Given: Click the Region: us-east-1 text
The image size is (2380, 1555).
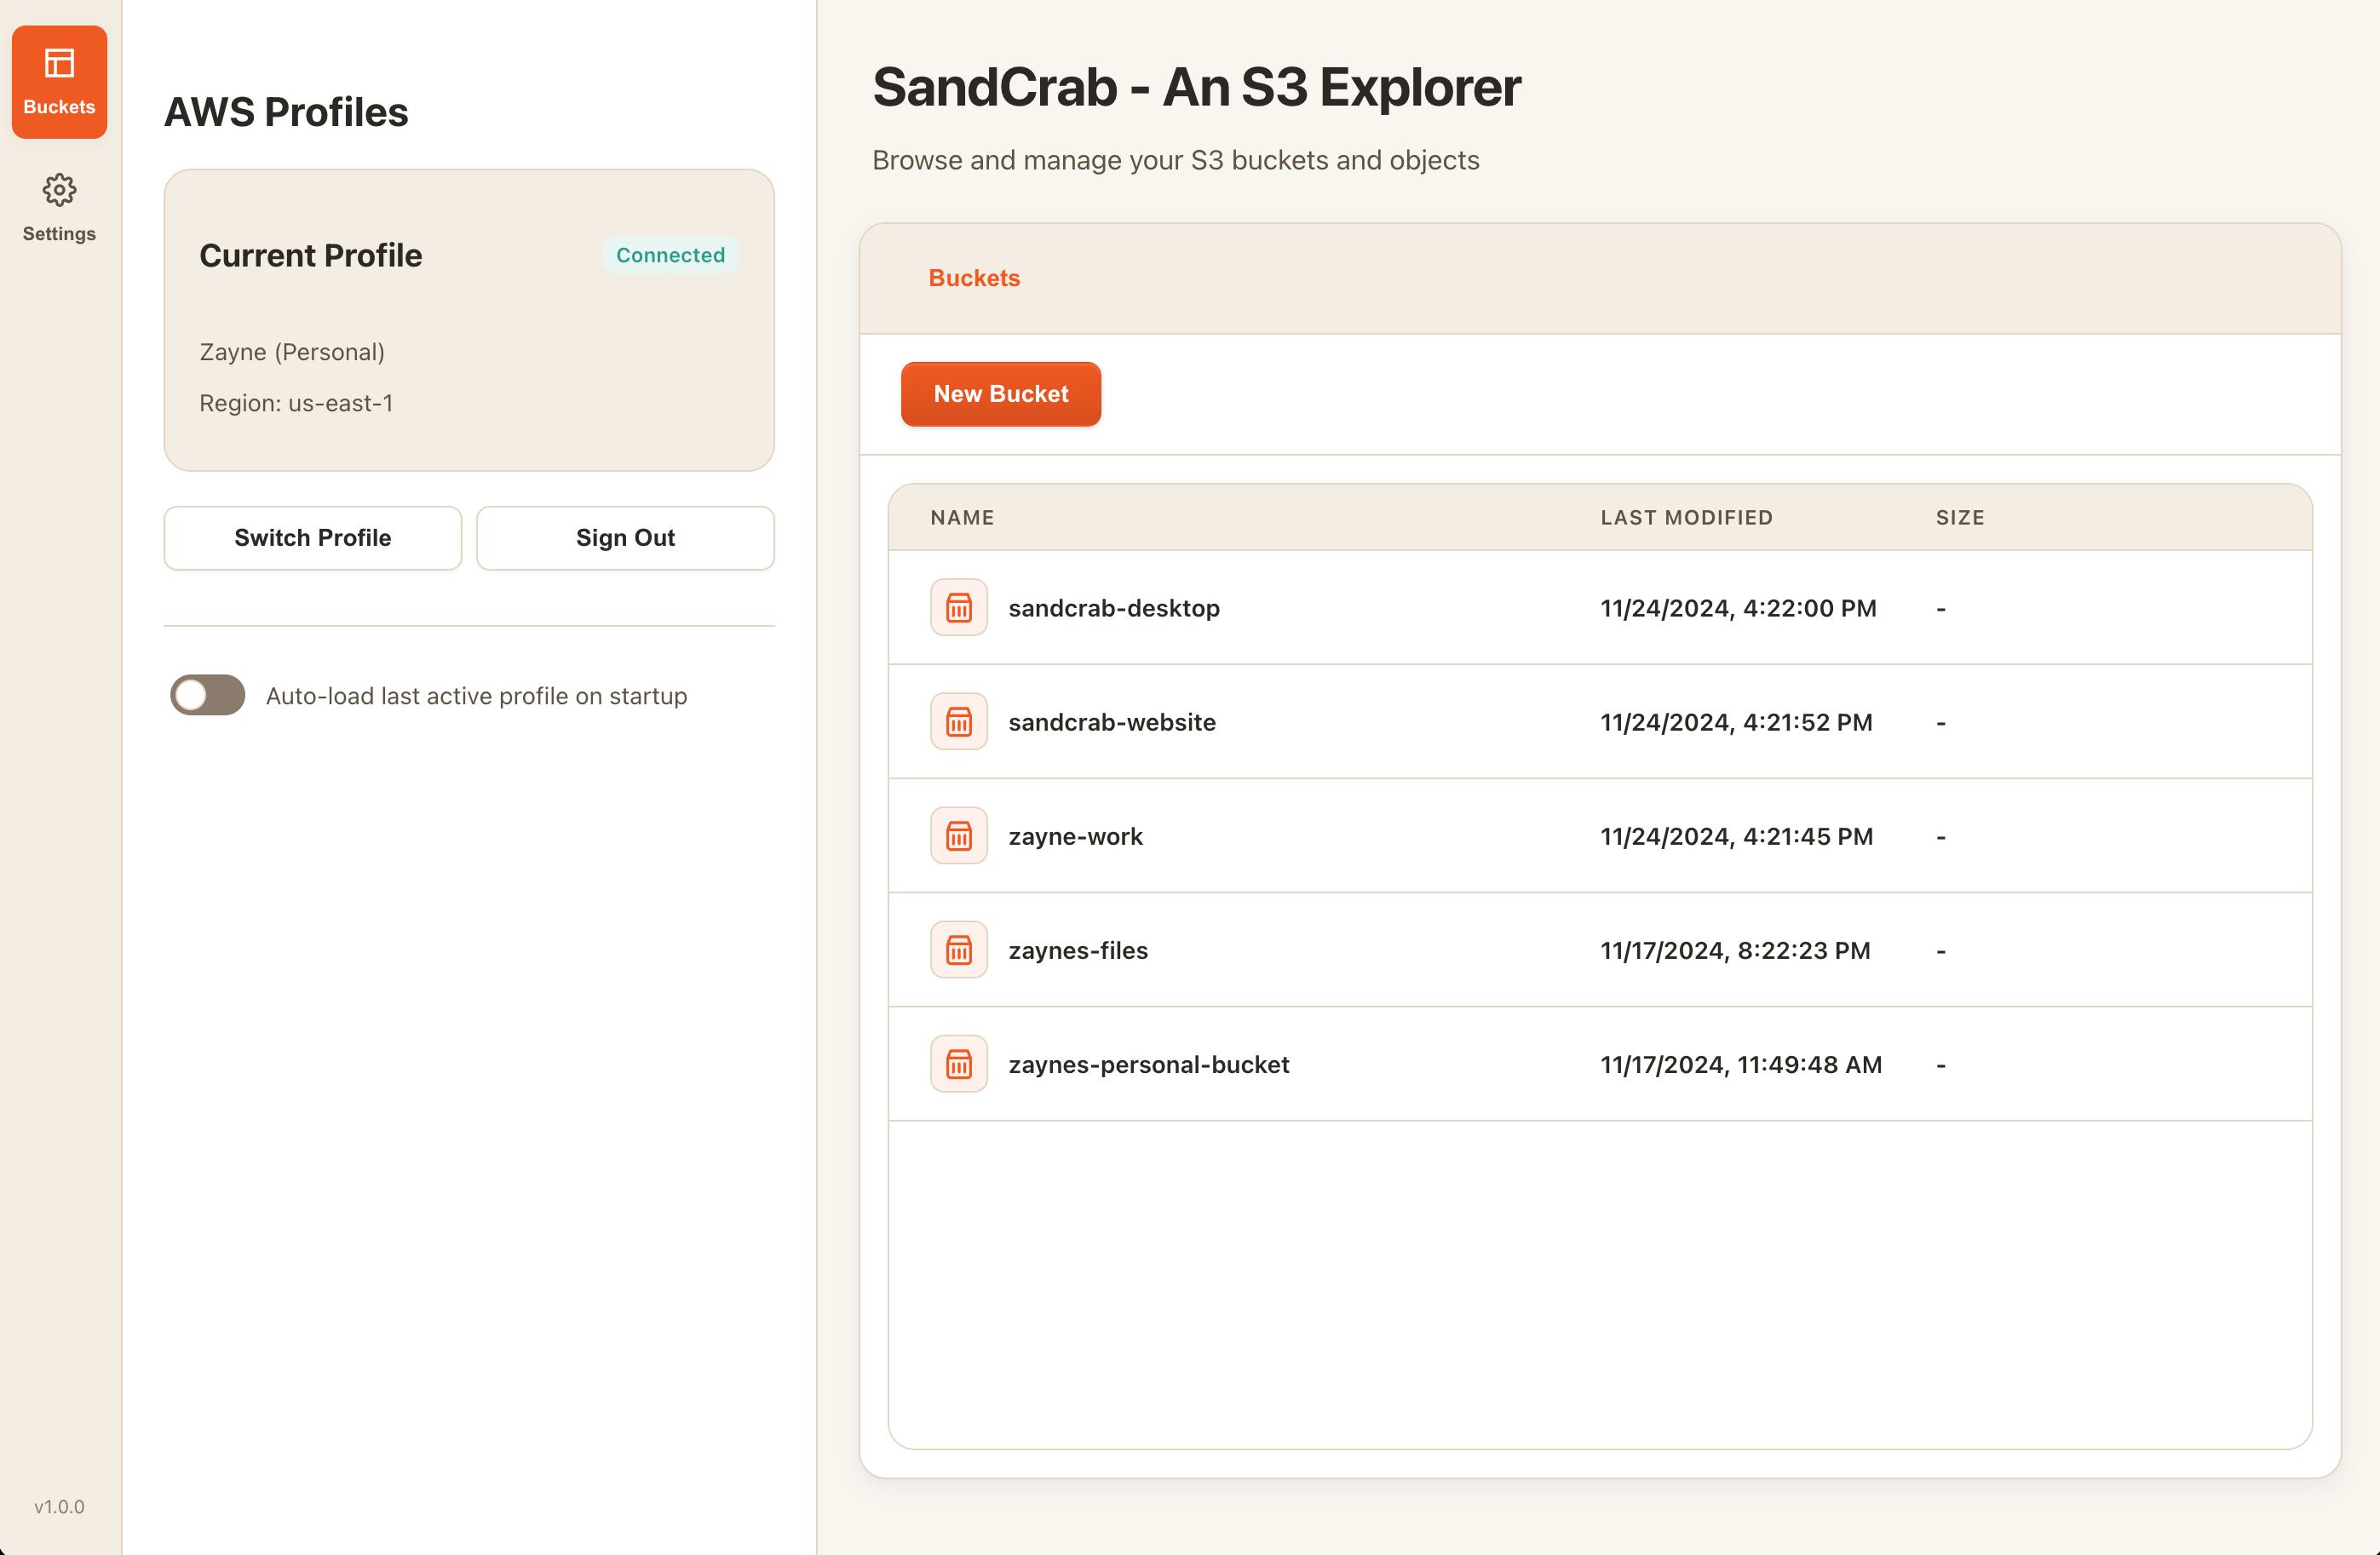Looking at the screenshot, I should point(296,403).
